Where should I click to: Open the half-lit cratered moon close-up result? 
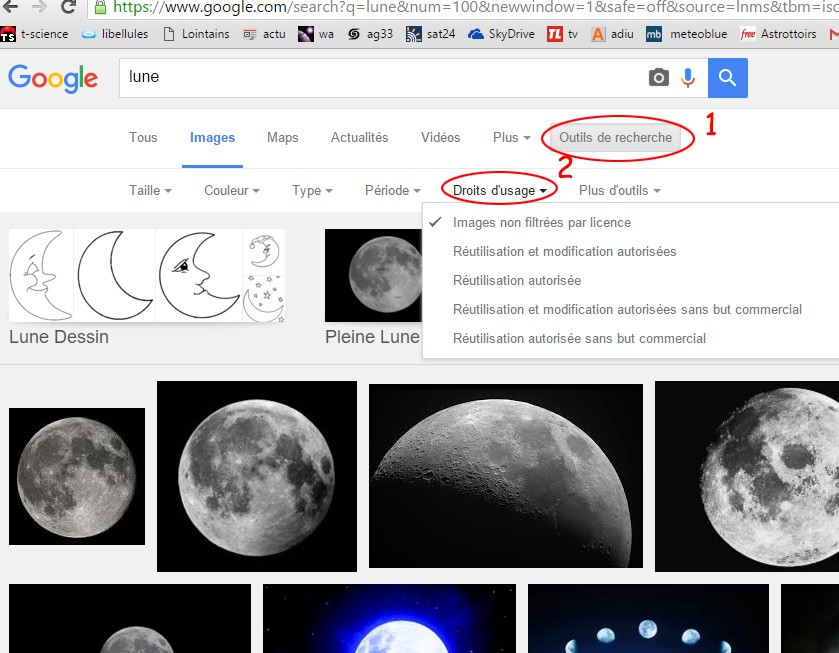506,475
